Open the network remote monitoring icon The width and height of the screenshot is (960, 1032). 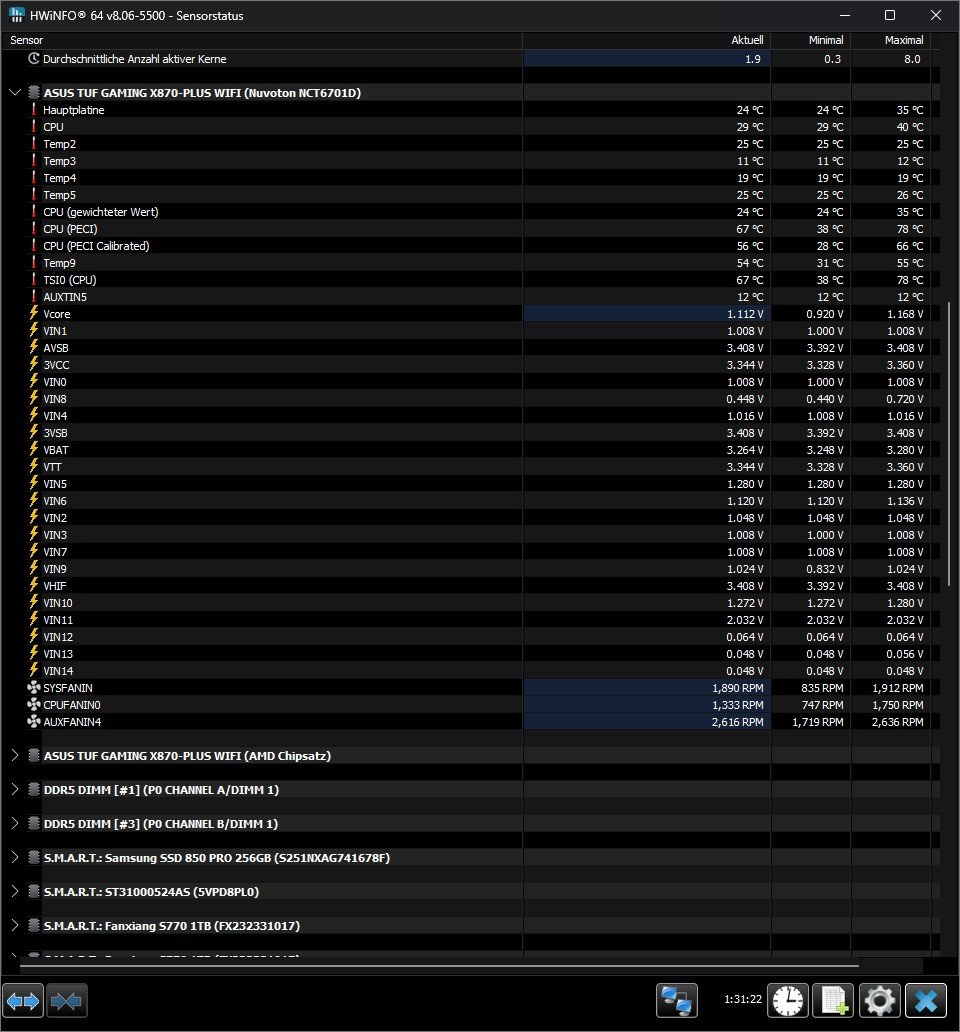click(676, 1001)
